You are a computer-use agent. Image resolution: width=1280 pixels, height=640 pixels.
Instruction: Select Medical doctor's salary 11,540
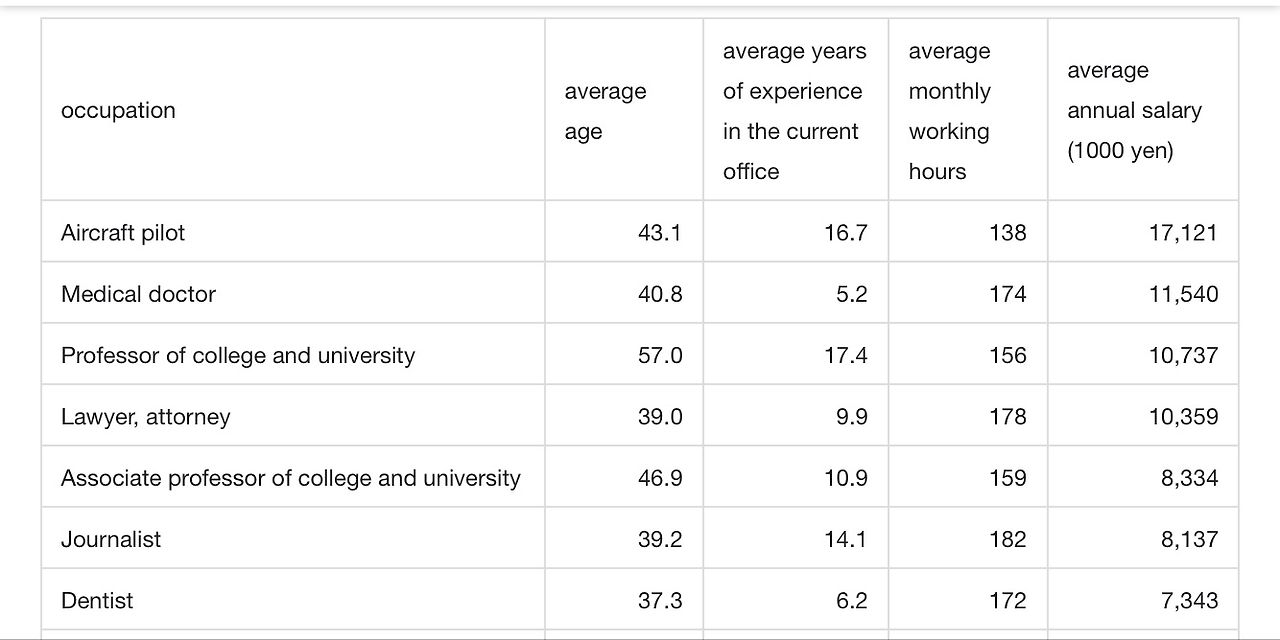[1184, 294]
